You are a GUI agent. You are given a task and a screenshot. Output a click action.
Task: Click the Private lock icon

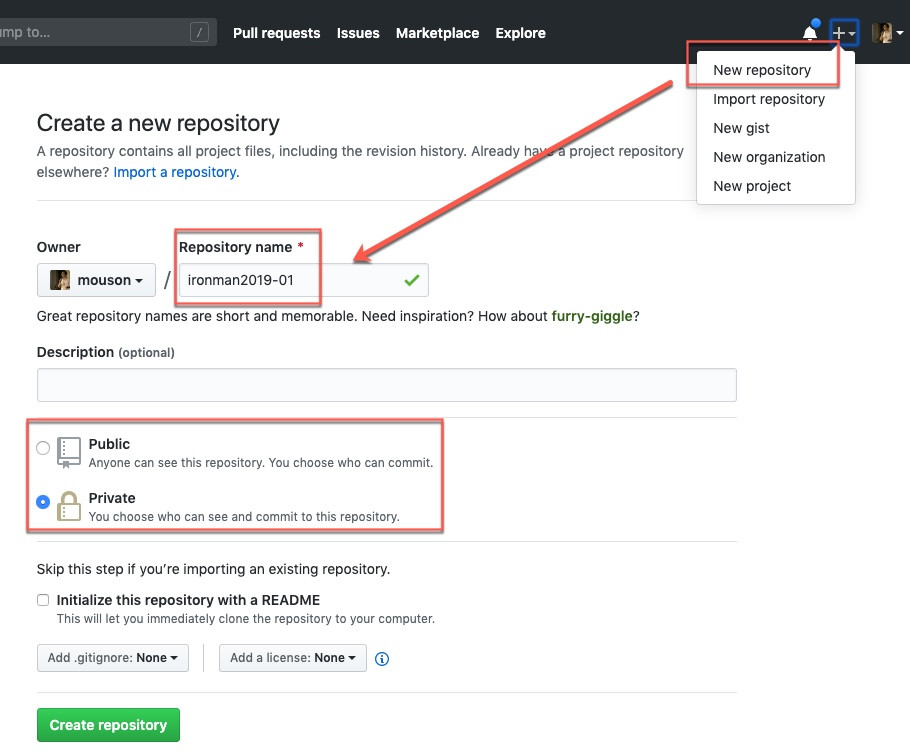pyautogui.click(x=68, y=506)
